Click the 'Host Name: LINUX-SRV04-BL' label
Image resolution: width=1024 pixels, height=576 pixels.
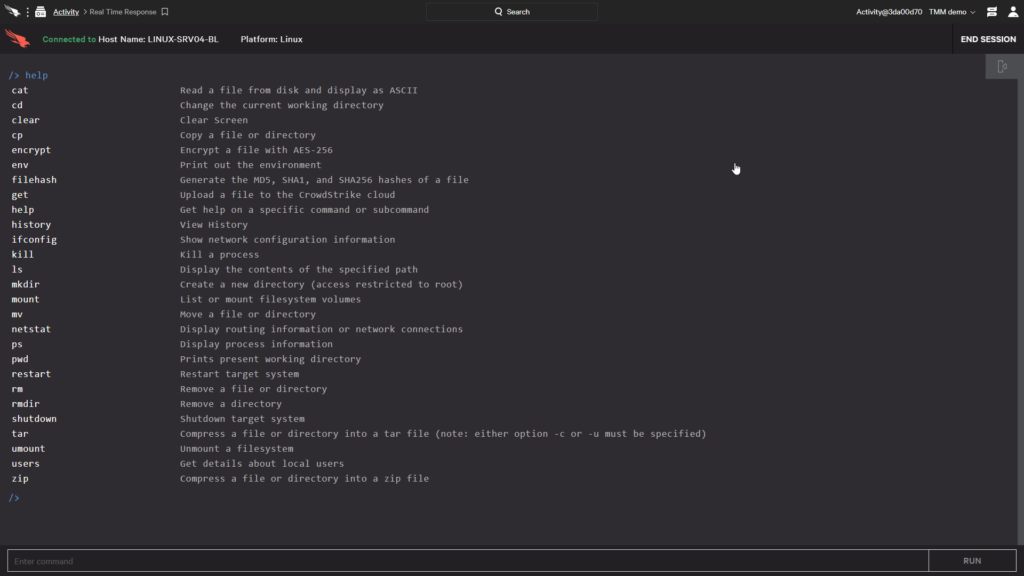coord(158,39)
